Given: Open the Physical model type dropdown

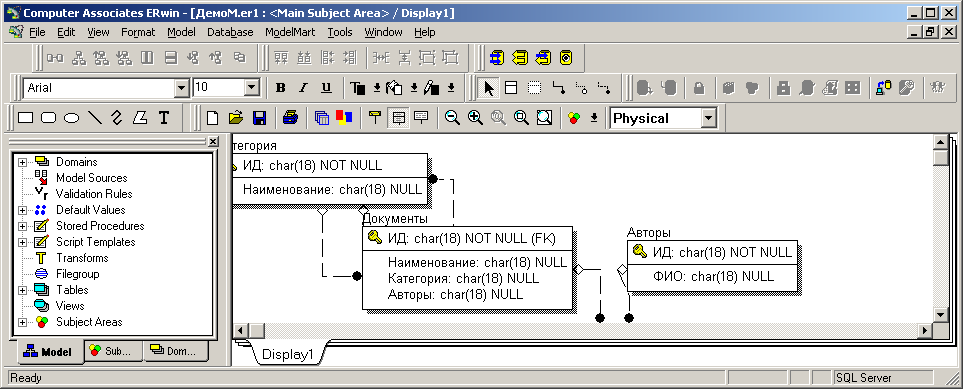Looking at the screenshot, I should [709, 118].
